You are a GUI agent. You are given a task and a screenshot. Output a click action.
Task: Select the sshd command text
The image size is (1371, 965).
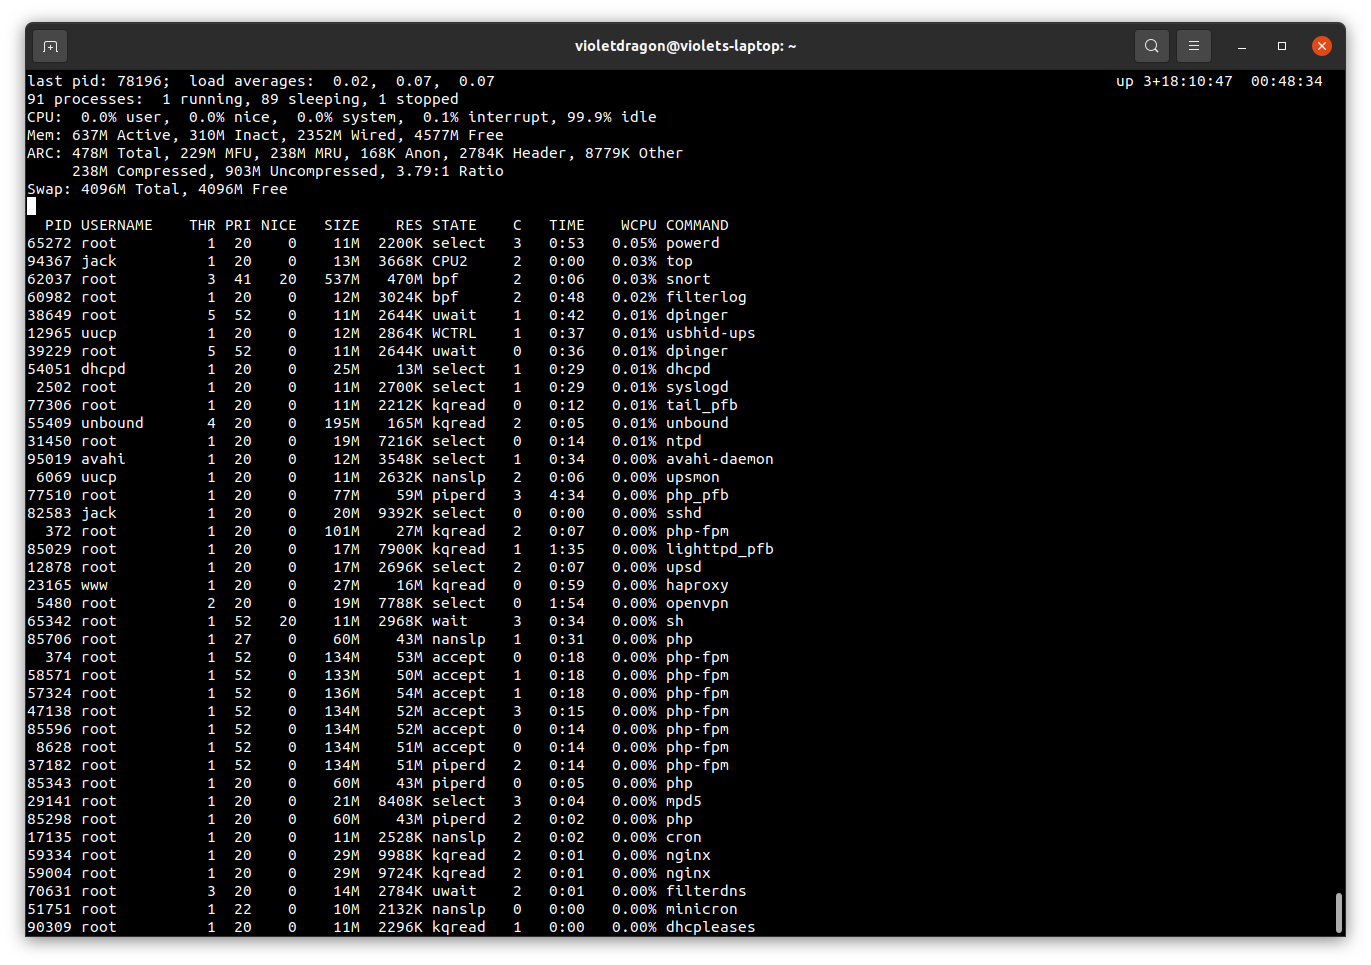pos(684,513)
